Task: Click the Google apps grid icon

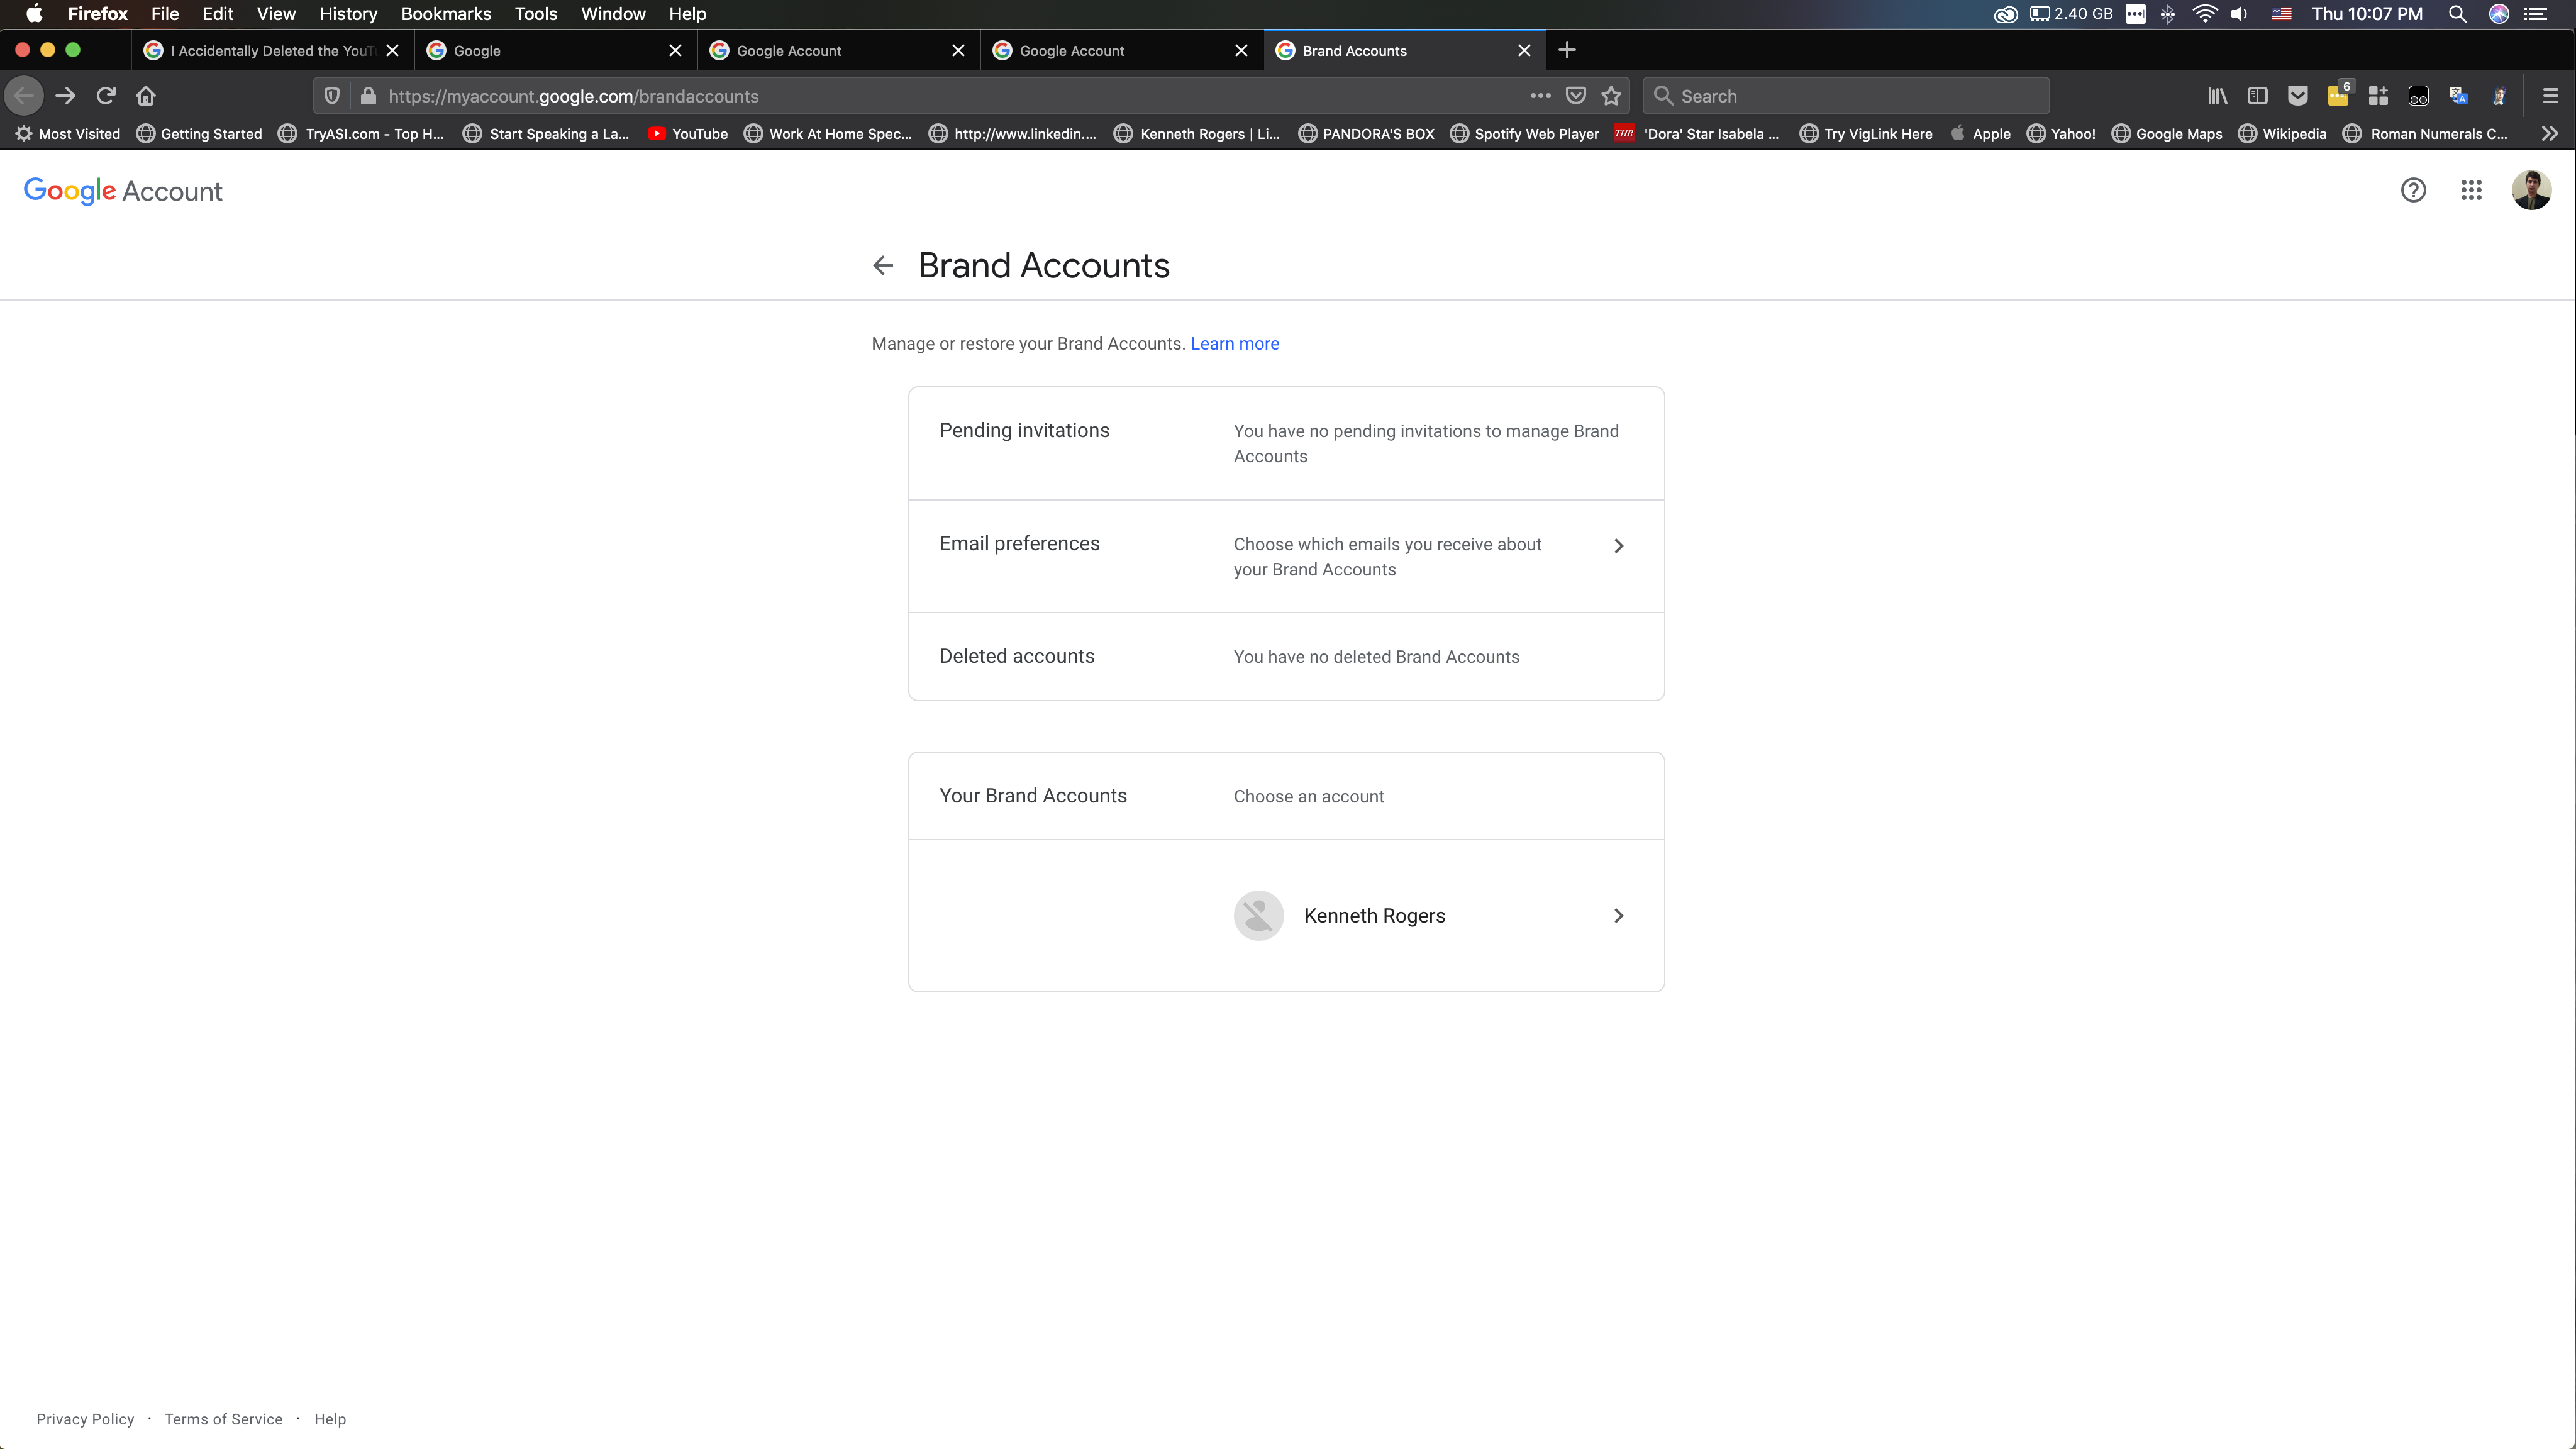Action: click(2471, 190)
